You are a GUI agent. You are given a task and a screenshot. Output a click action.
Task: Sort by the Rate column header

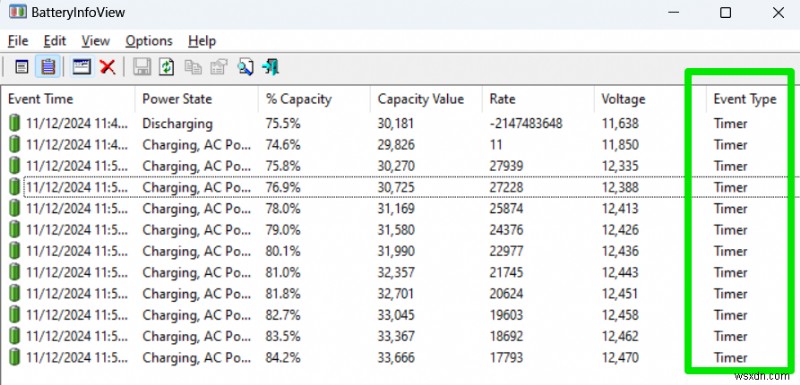point(538,99)
